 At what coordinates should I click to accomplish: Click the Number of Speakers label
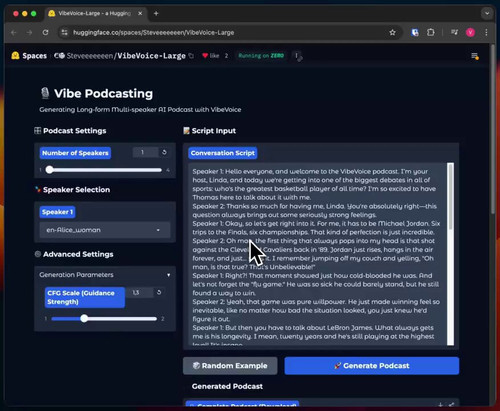pos(75,153)
